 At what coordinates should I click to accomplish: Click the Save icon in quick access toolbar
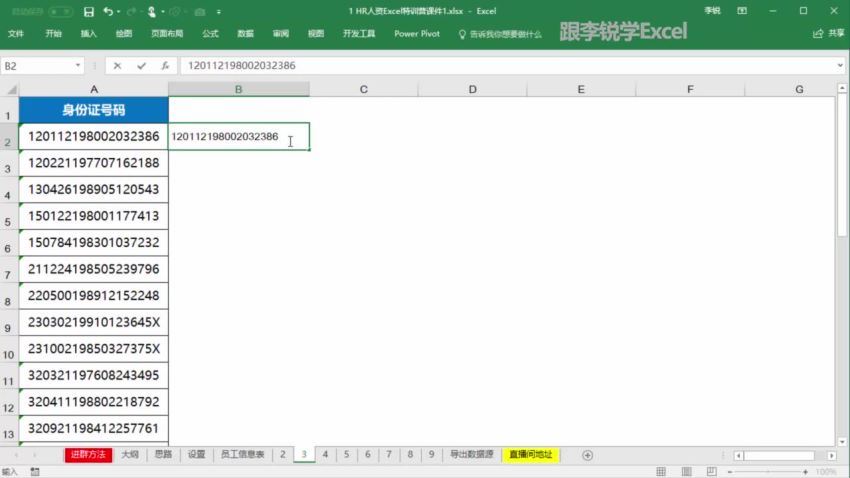click(89, 11)
